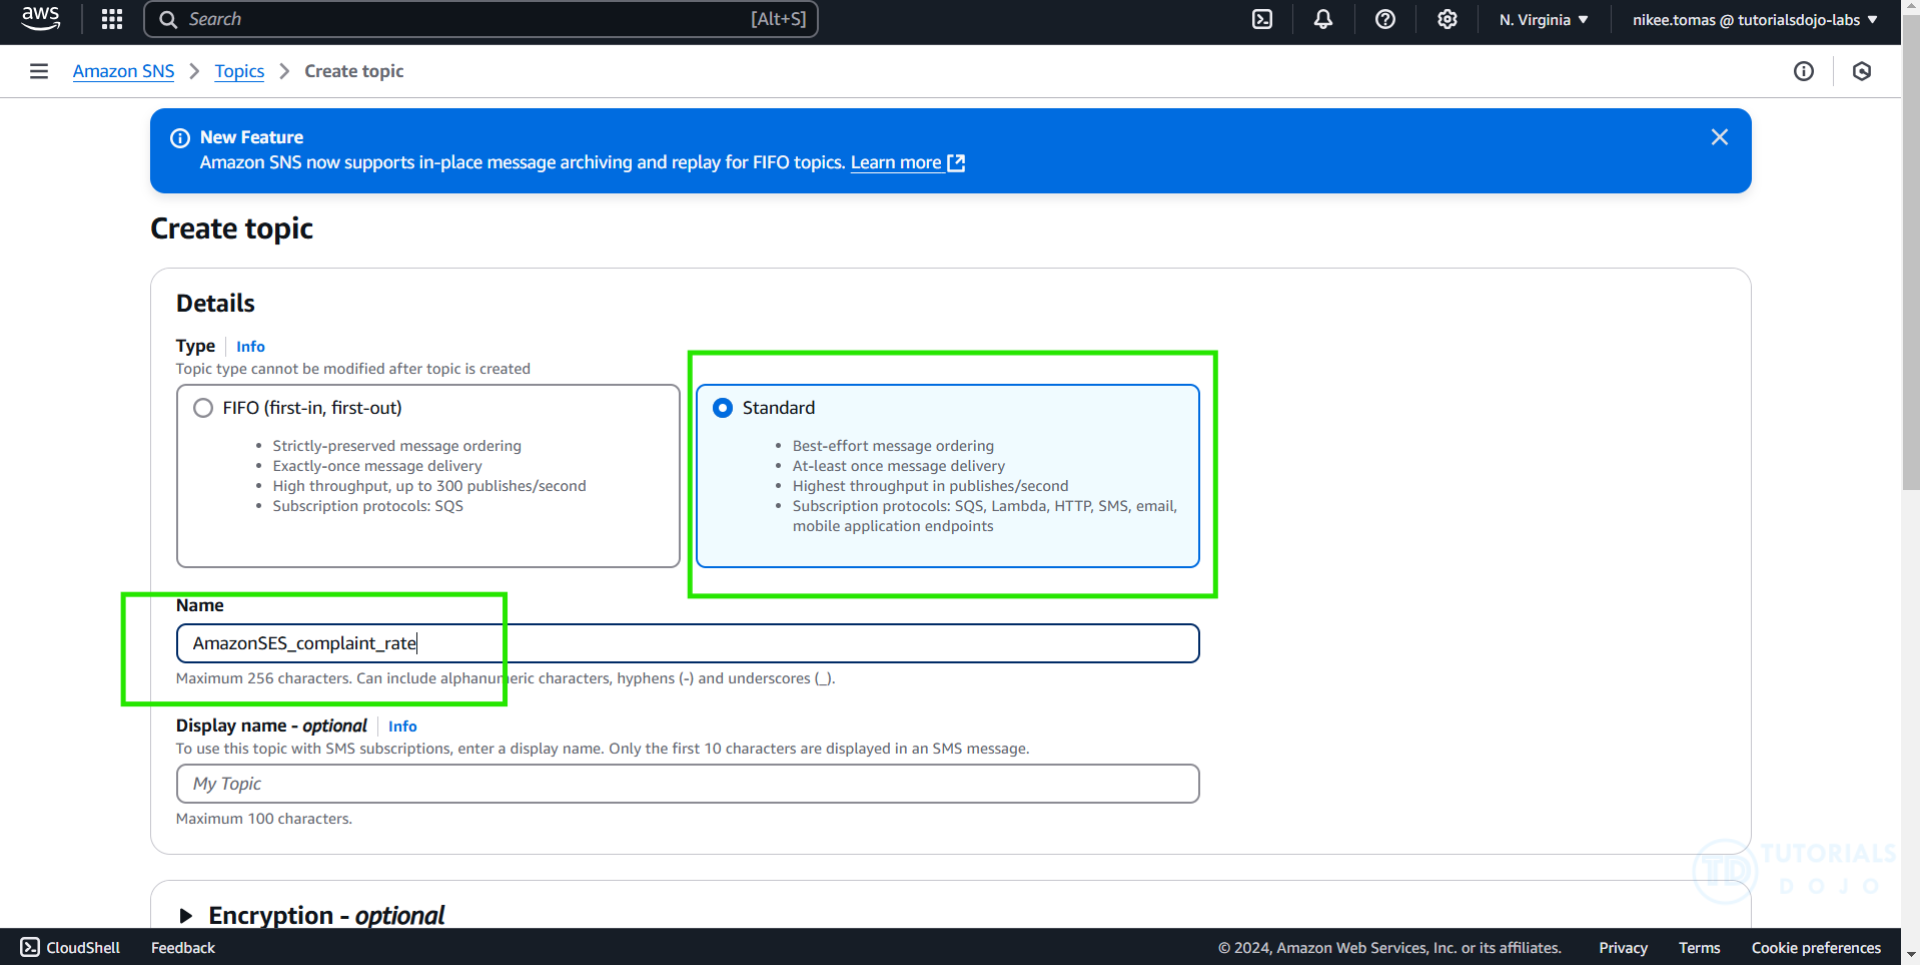
Task: Click the Display name input field
Action: (688, 783)
